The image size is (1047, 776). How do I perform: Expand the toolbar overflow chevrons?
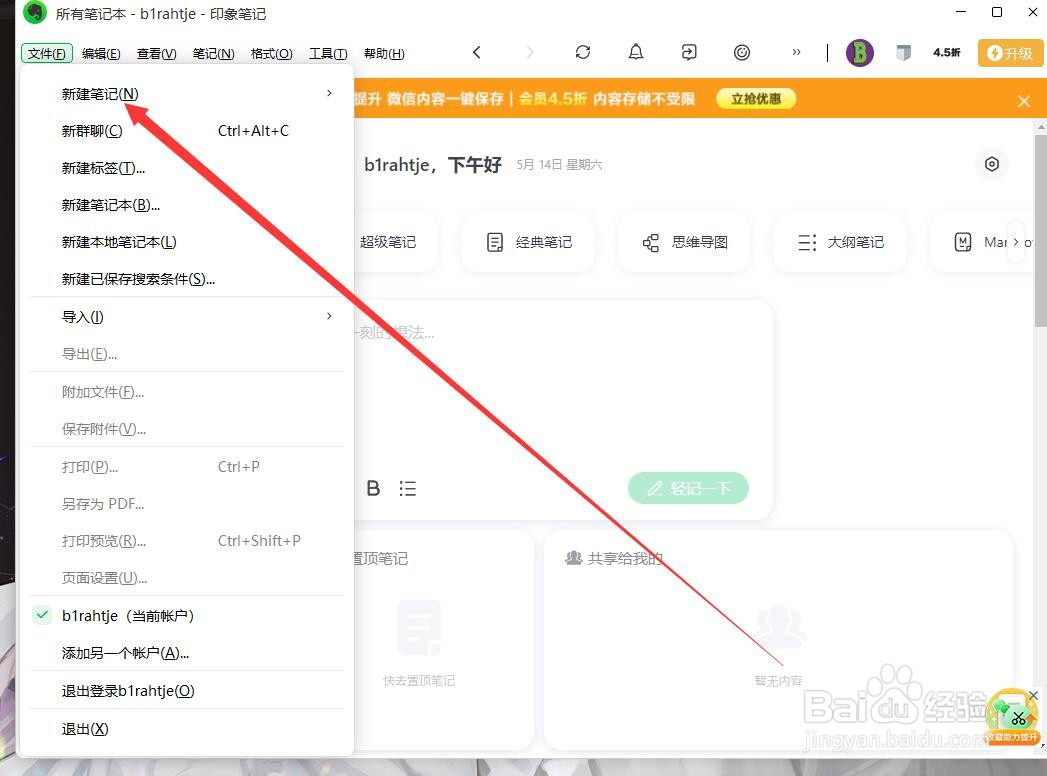click(796, 52)
